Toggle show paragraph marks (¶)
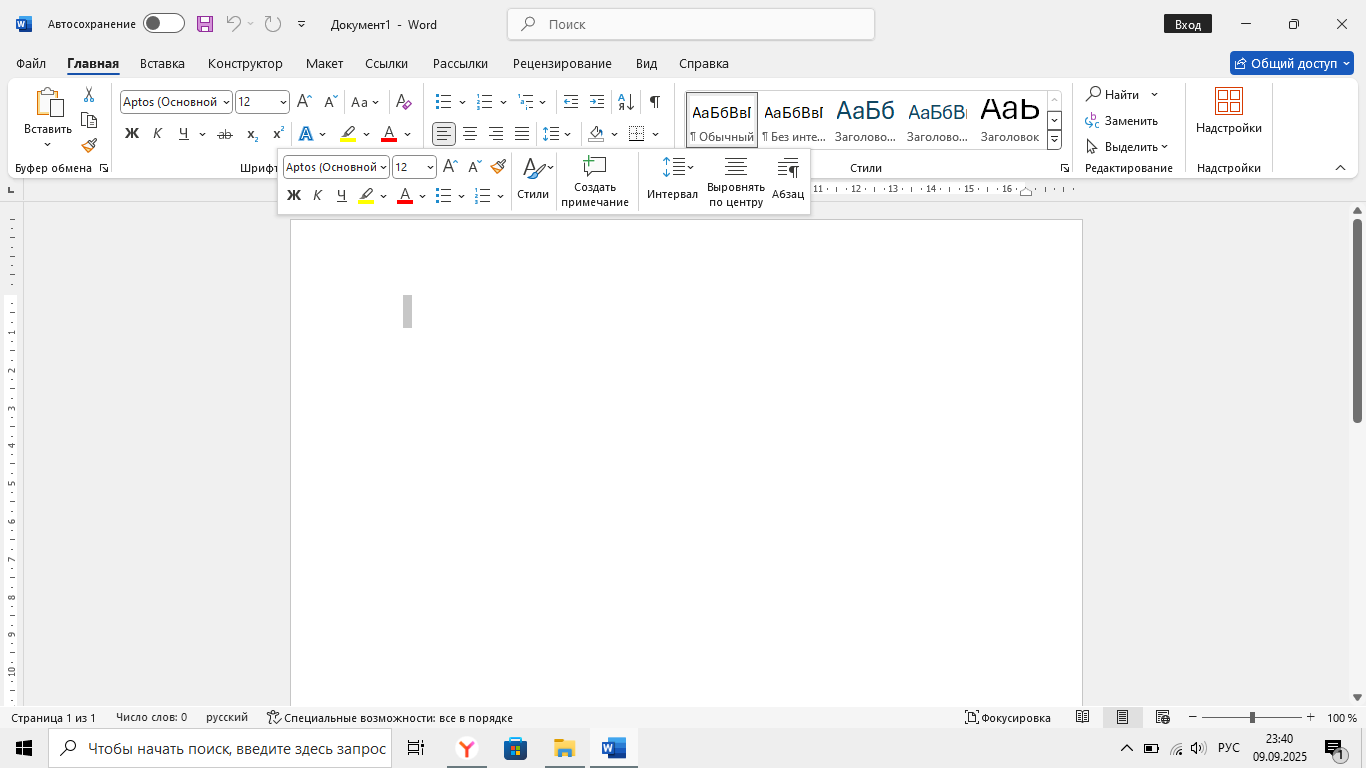Screen dimensions: 1366x768 click(654, 102)
